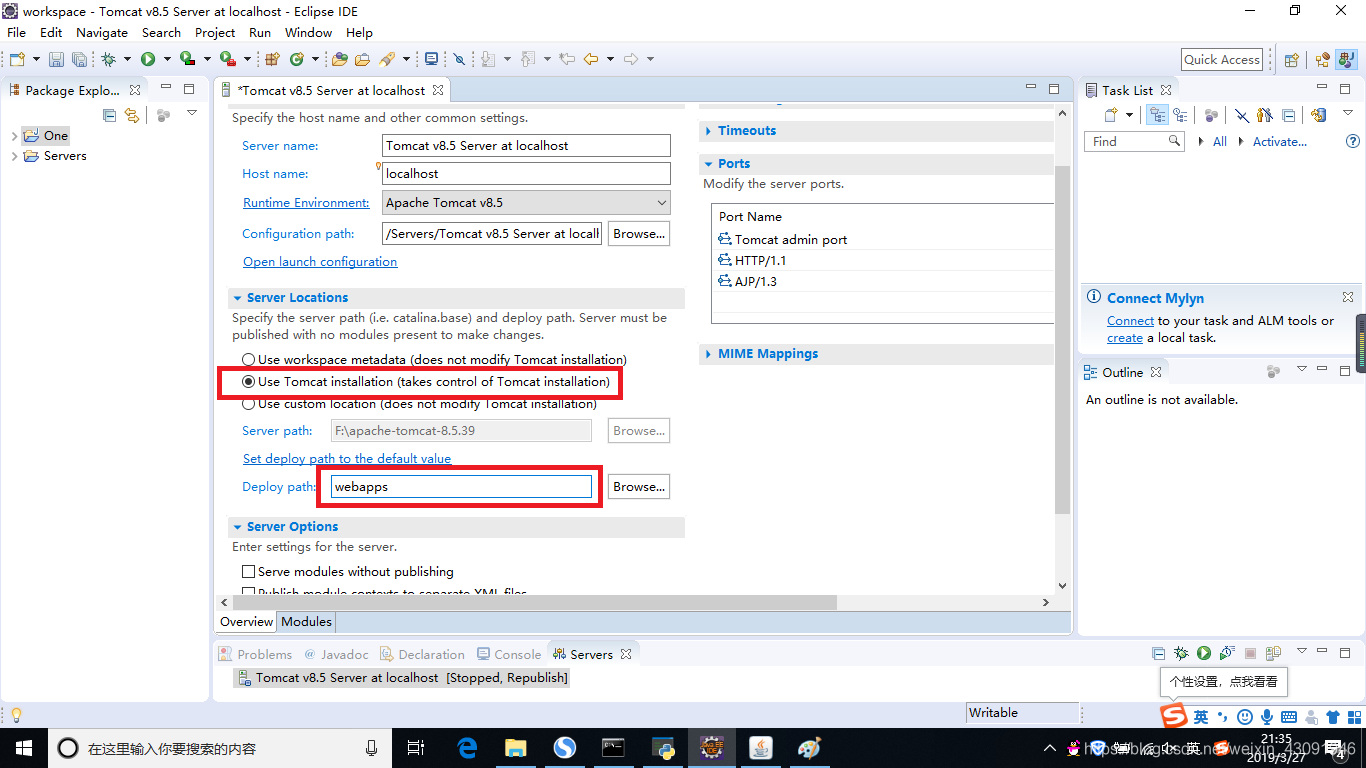Viewport: 1366px width, 768px height.
Task: Click the Connect link in Connect Mylyn
Action: pos(1130,320)
